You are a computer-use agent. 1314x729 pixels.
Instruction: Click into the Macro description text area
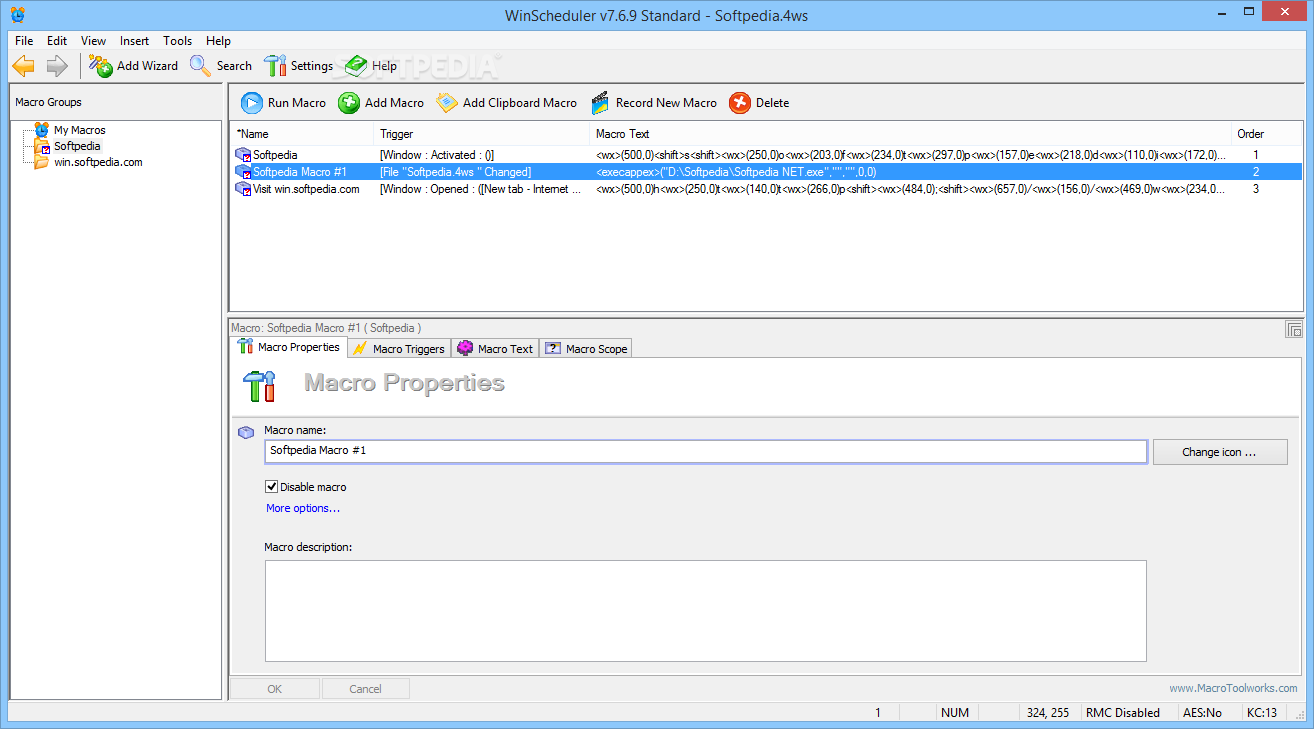point(706,610)
